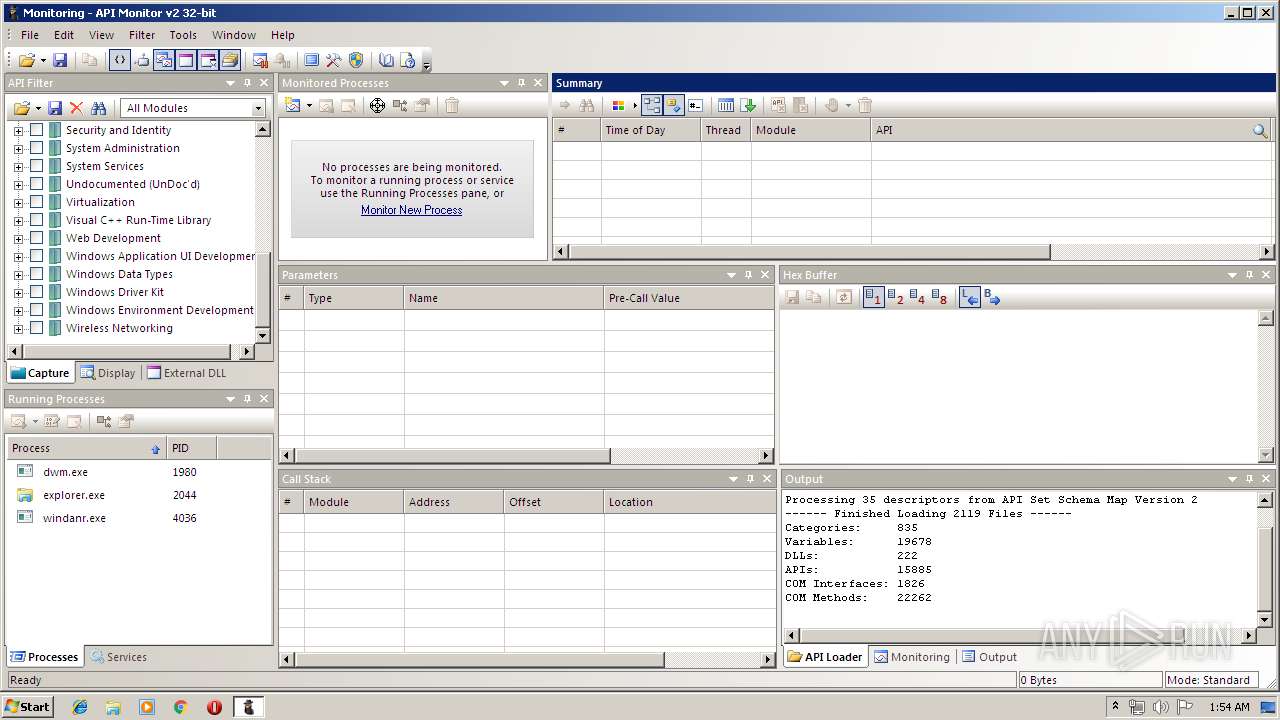Click the Monitor New Process toolbar icon
This screenshot has height=720, width=1280.
(292, 105)
